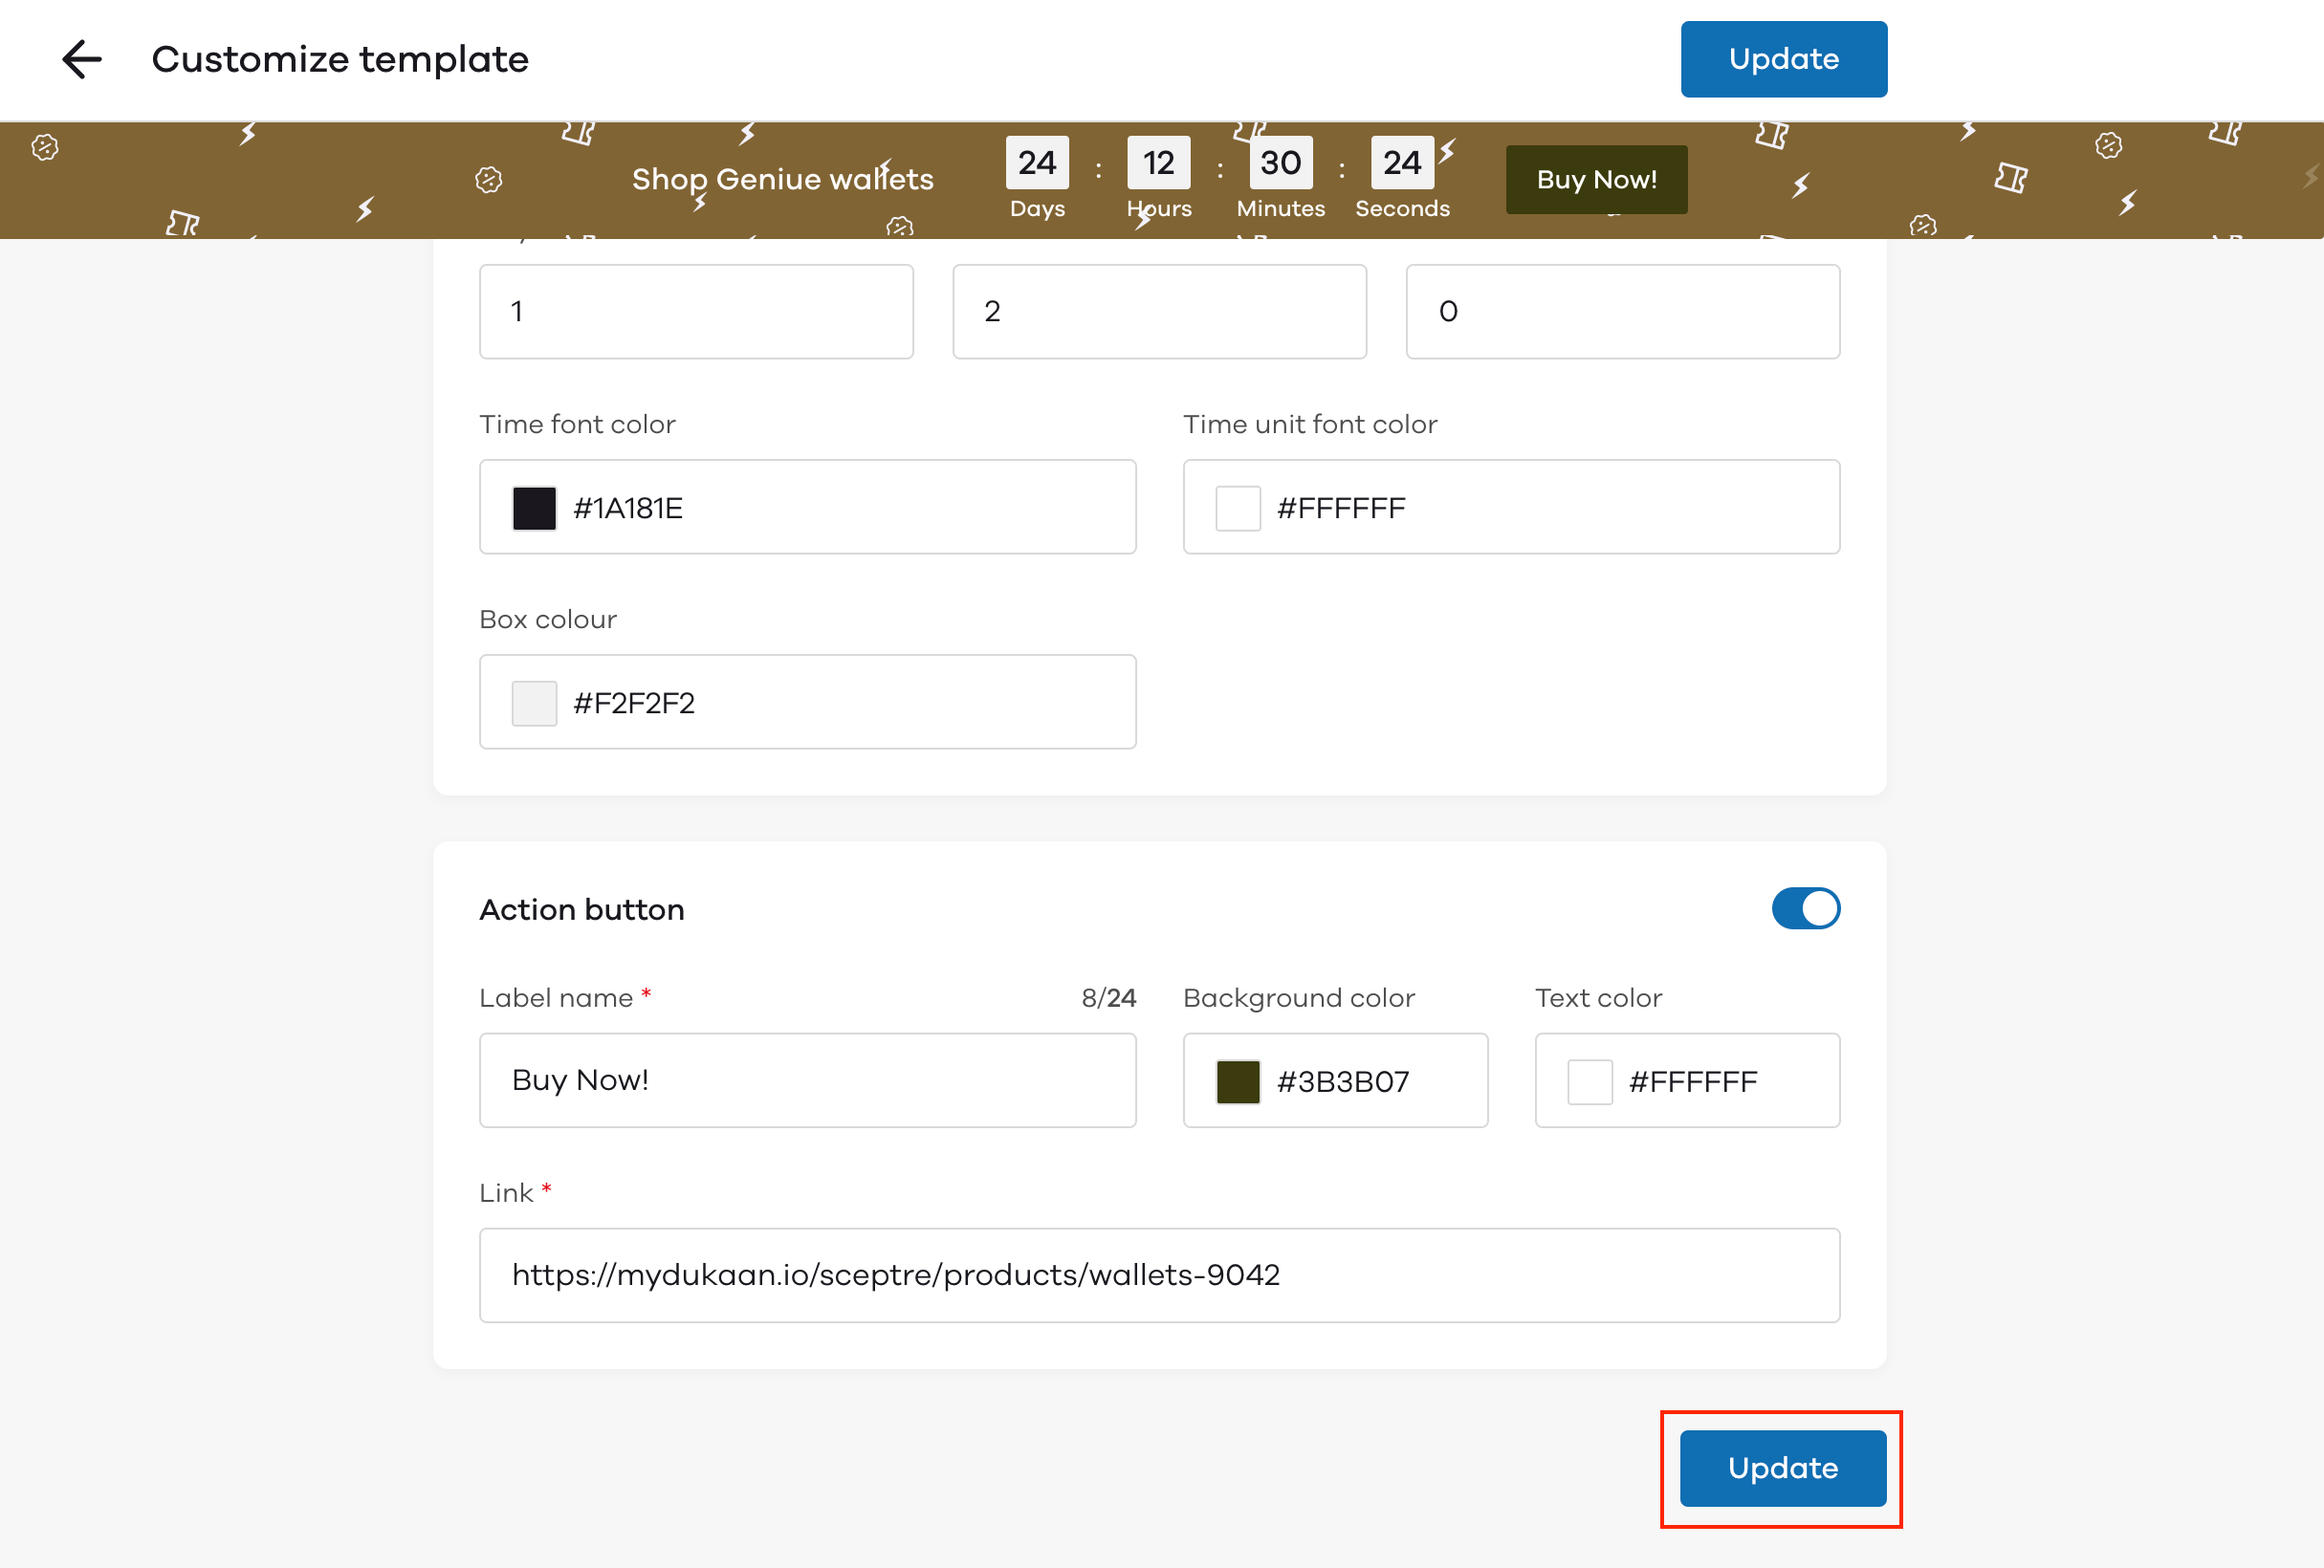Open Background color swatch #3B3B07
The width and height of the screenshot is (2324, 1568).
[1237, 1081]
